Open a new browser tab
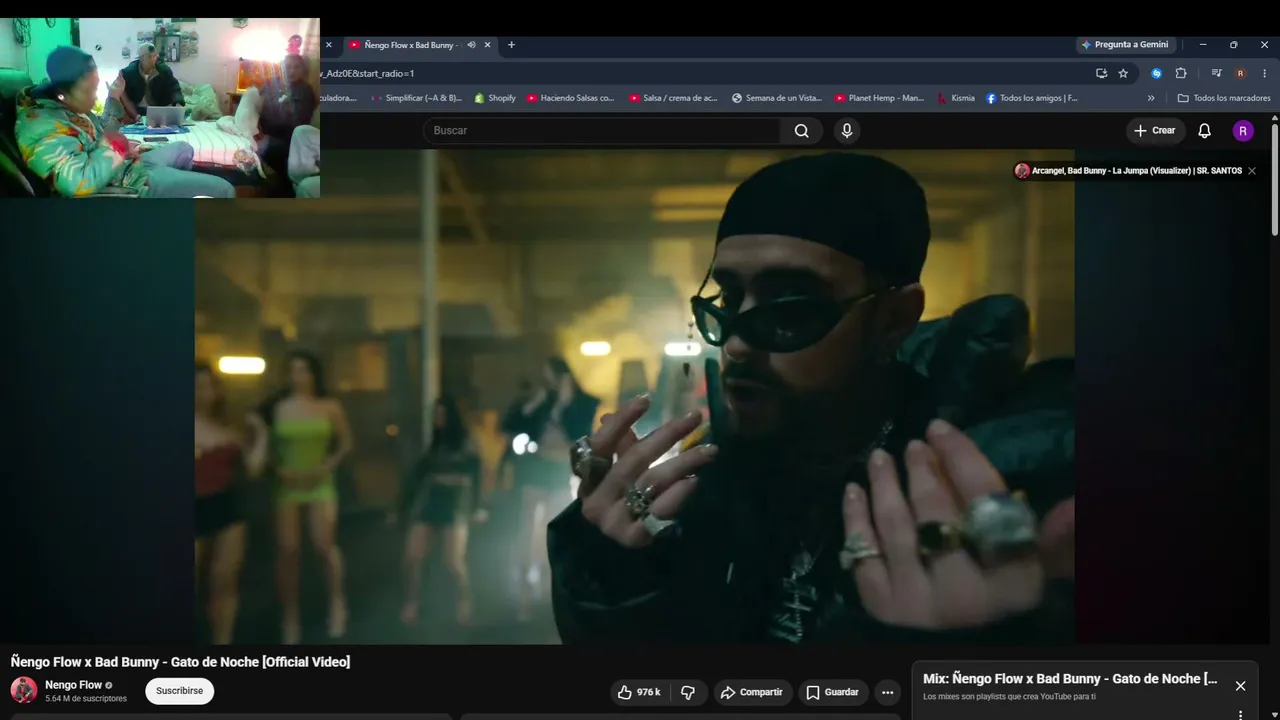The image size is (1280, 720). click(511, 45)
